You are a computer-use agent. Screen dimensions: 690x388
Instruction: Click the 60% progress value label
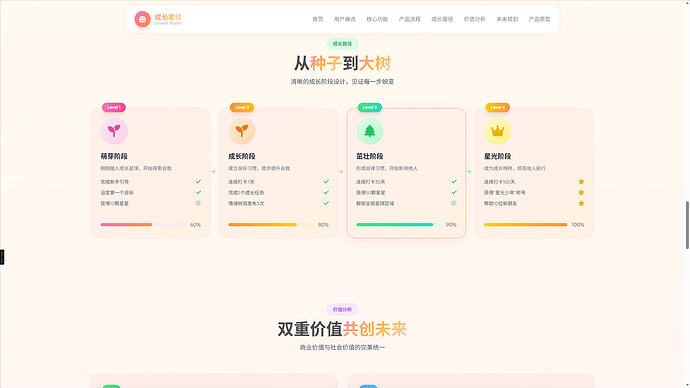pos(195,225)
